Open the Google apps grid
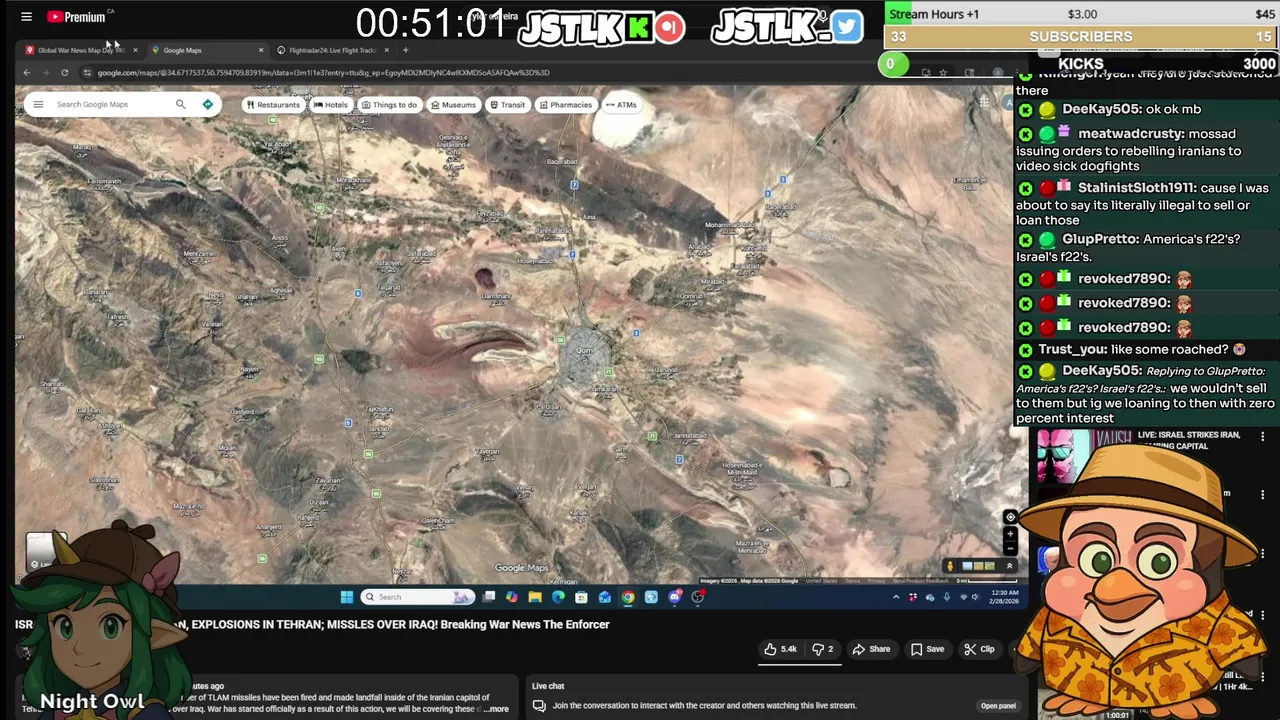The image size is (1280, 720). tap(984, 103)
